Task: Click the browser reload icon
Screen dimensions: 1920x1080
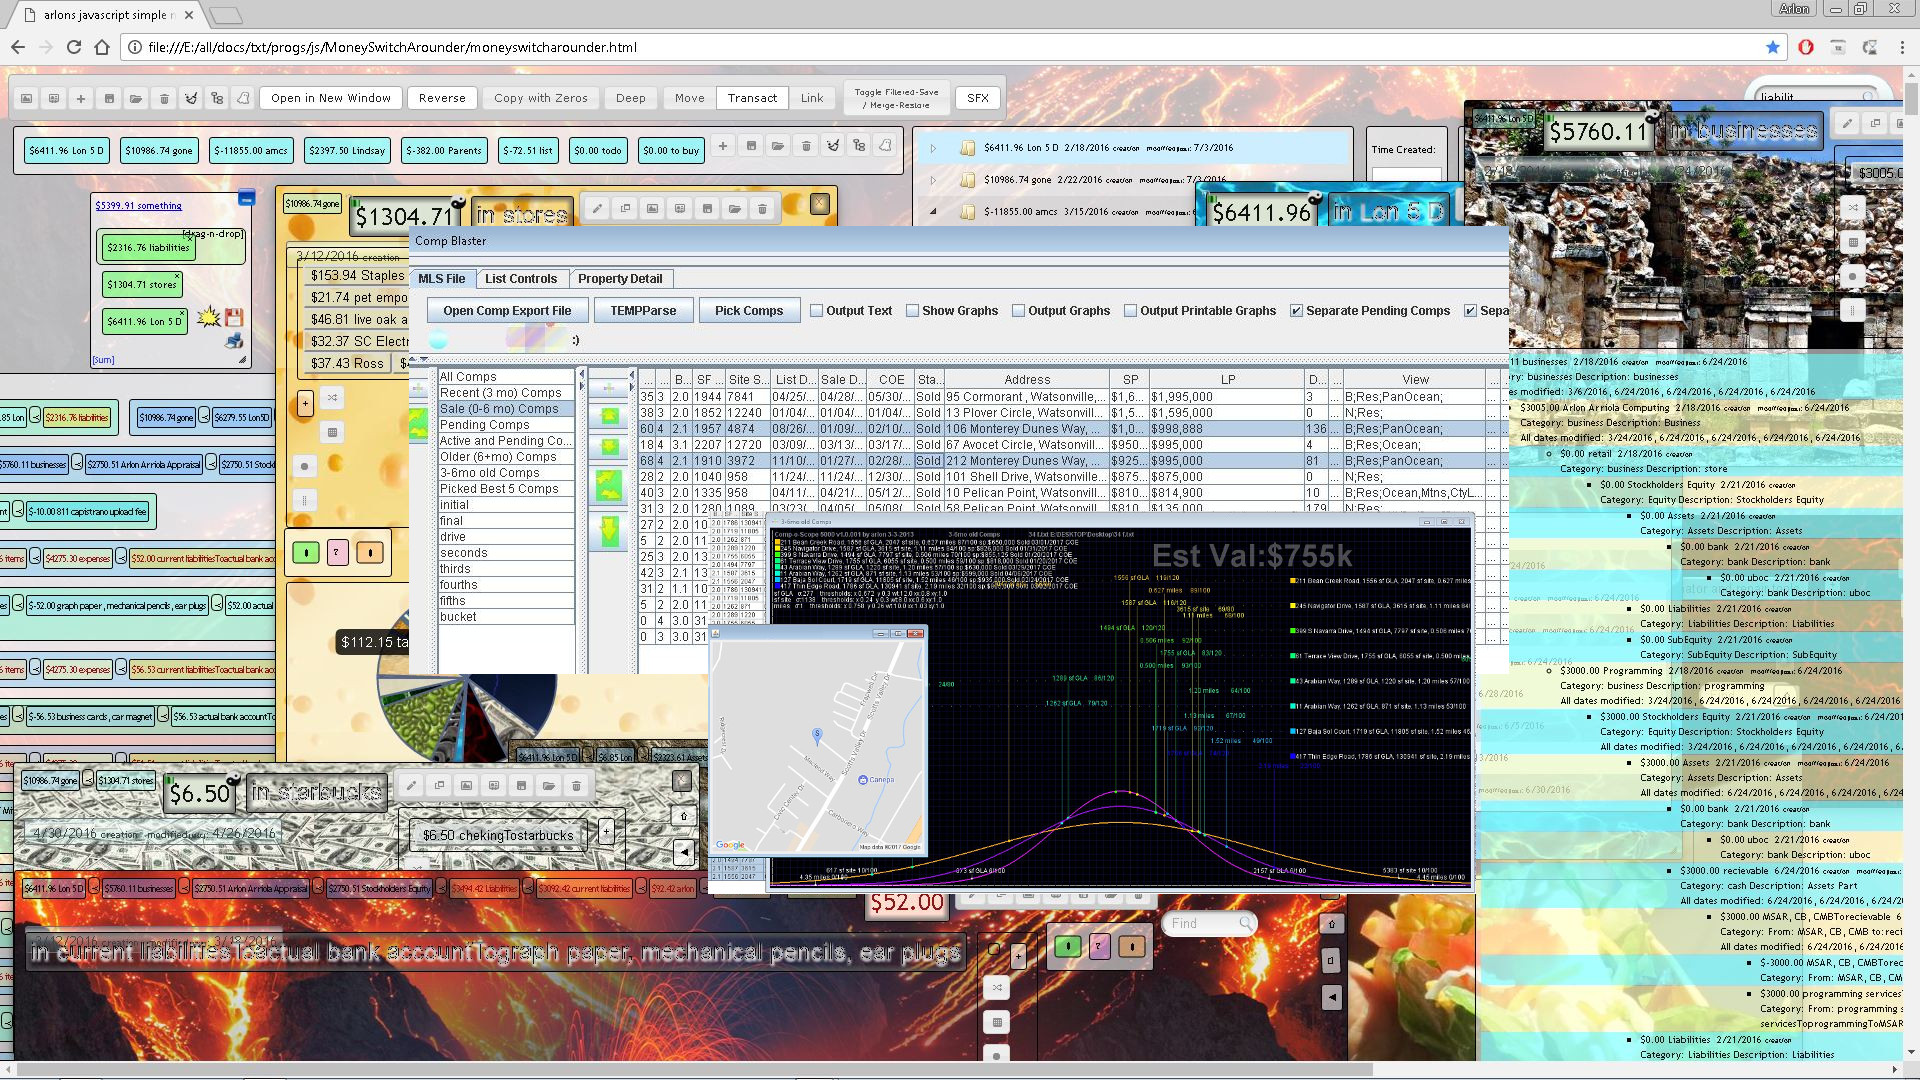Action: click(x=74, y=47)
